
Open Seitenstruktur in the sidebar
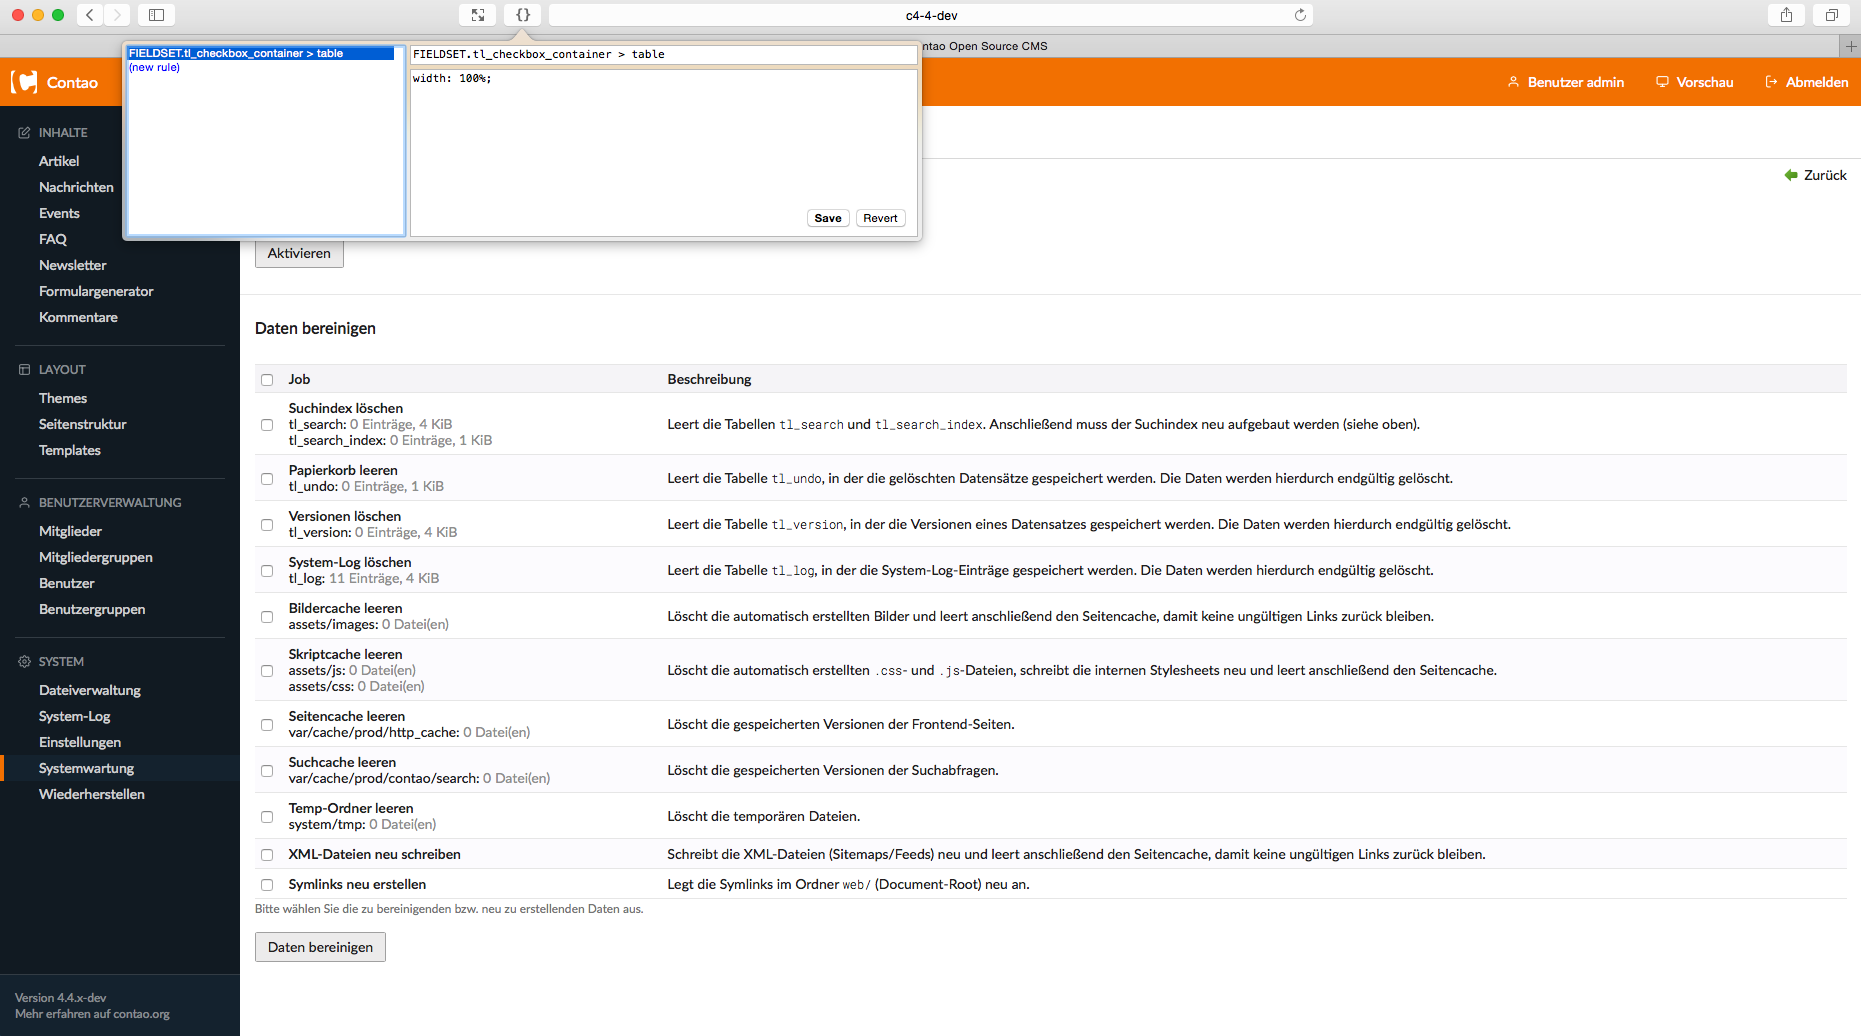coord(83,424)
